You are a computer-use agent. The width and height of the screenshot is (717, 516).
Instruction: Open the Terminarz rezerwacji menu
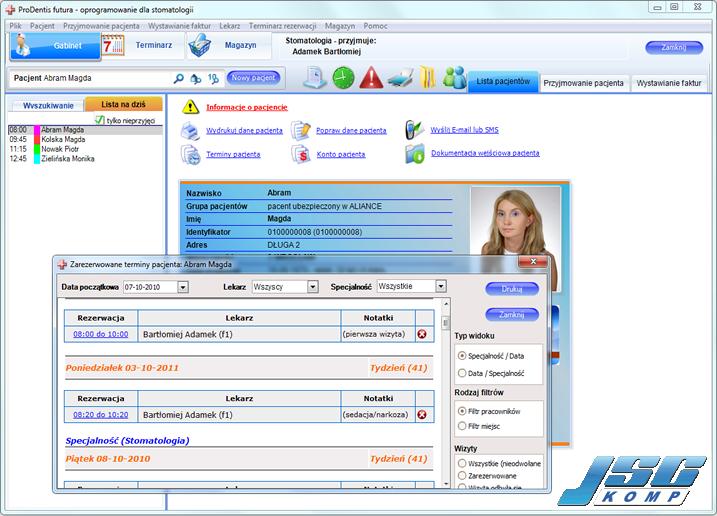tap(282, 26)
